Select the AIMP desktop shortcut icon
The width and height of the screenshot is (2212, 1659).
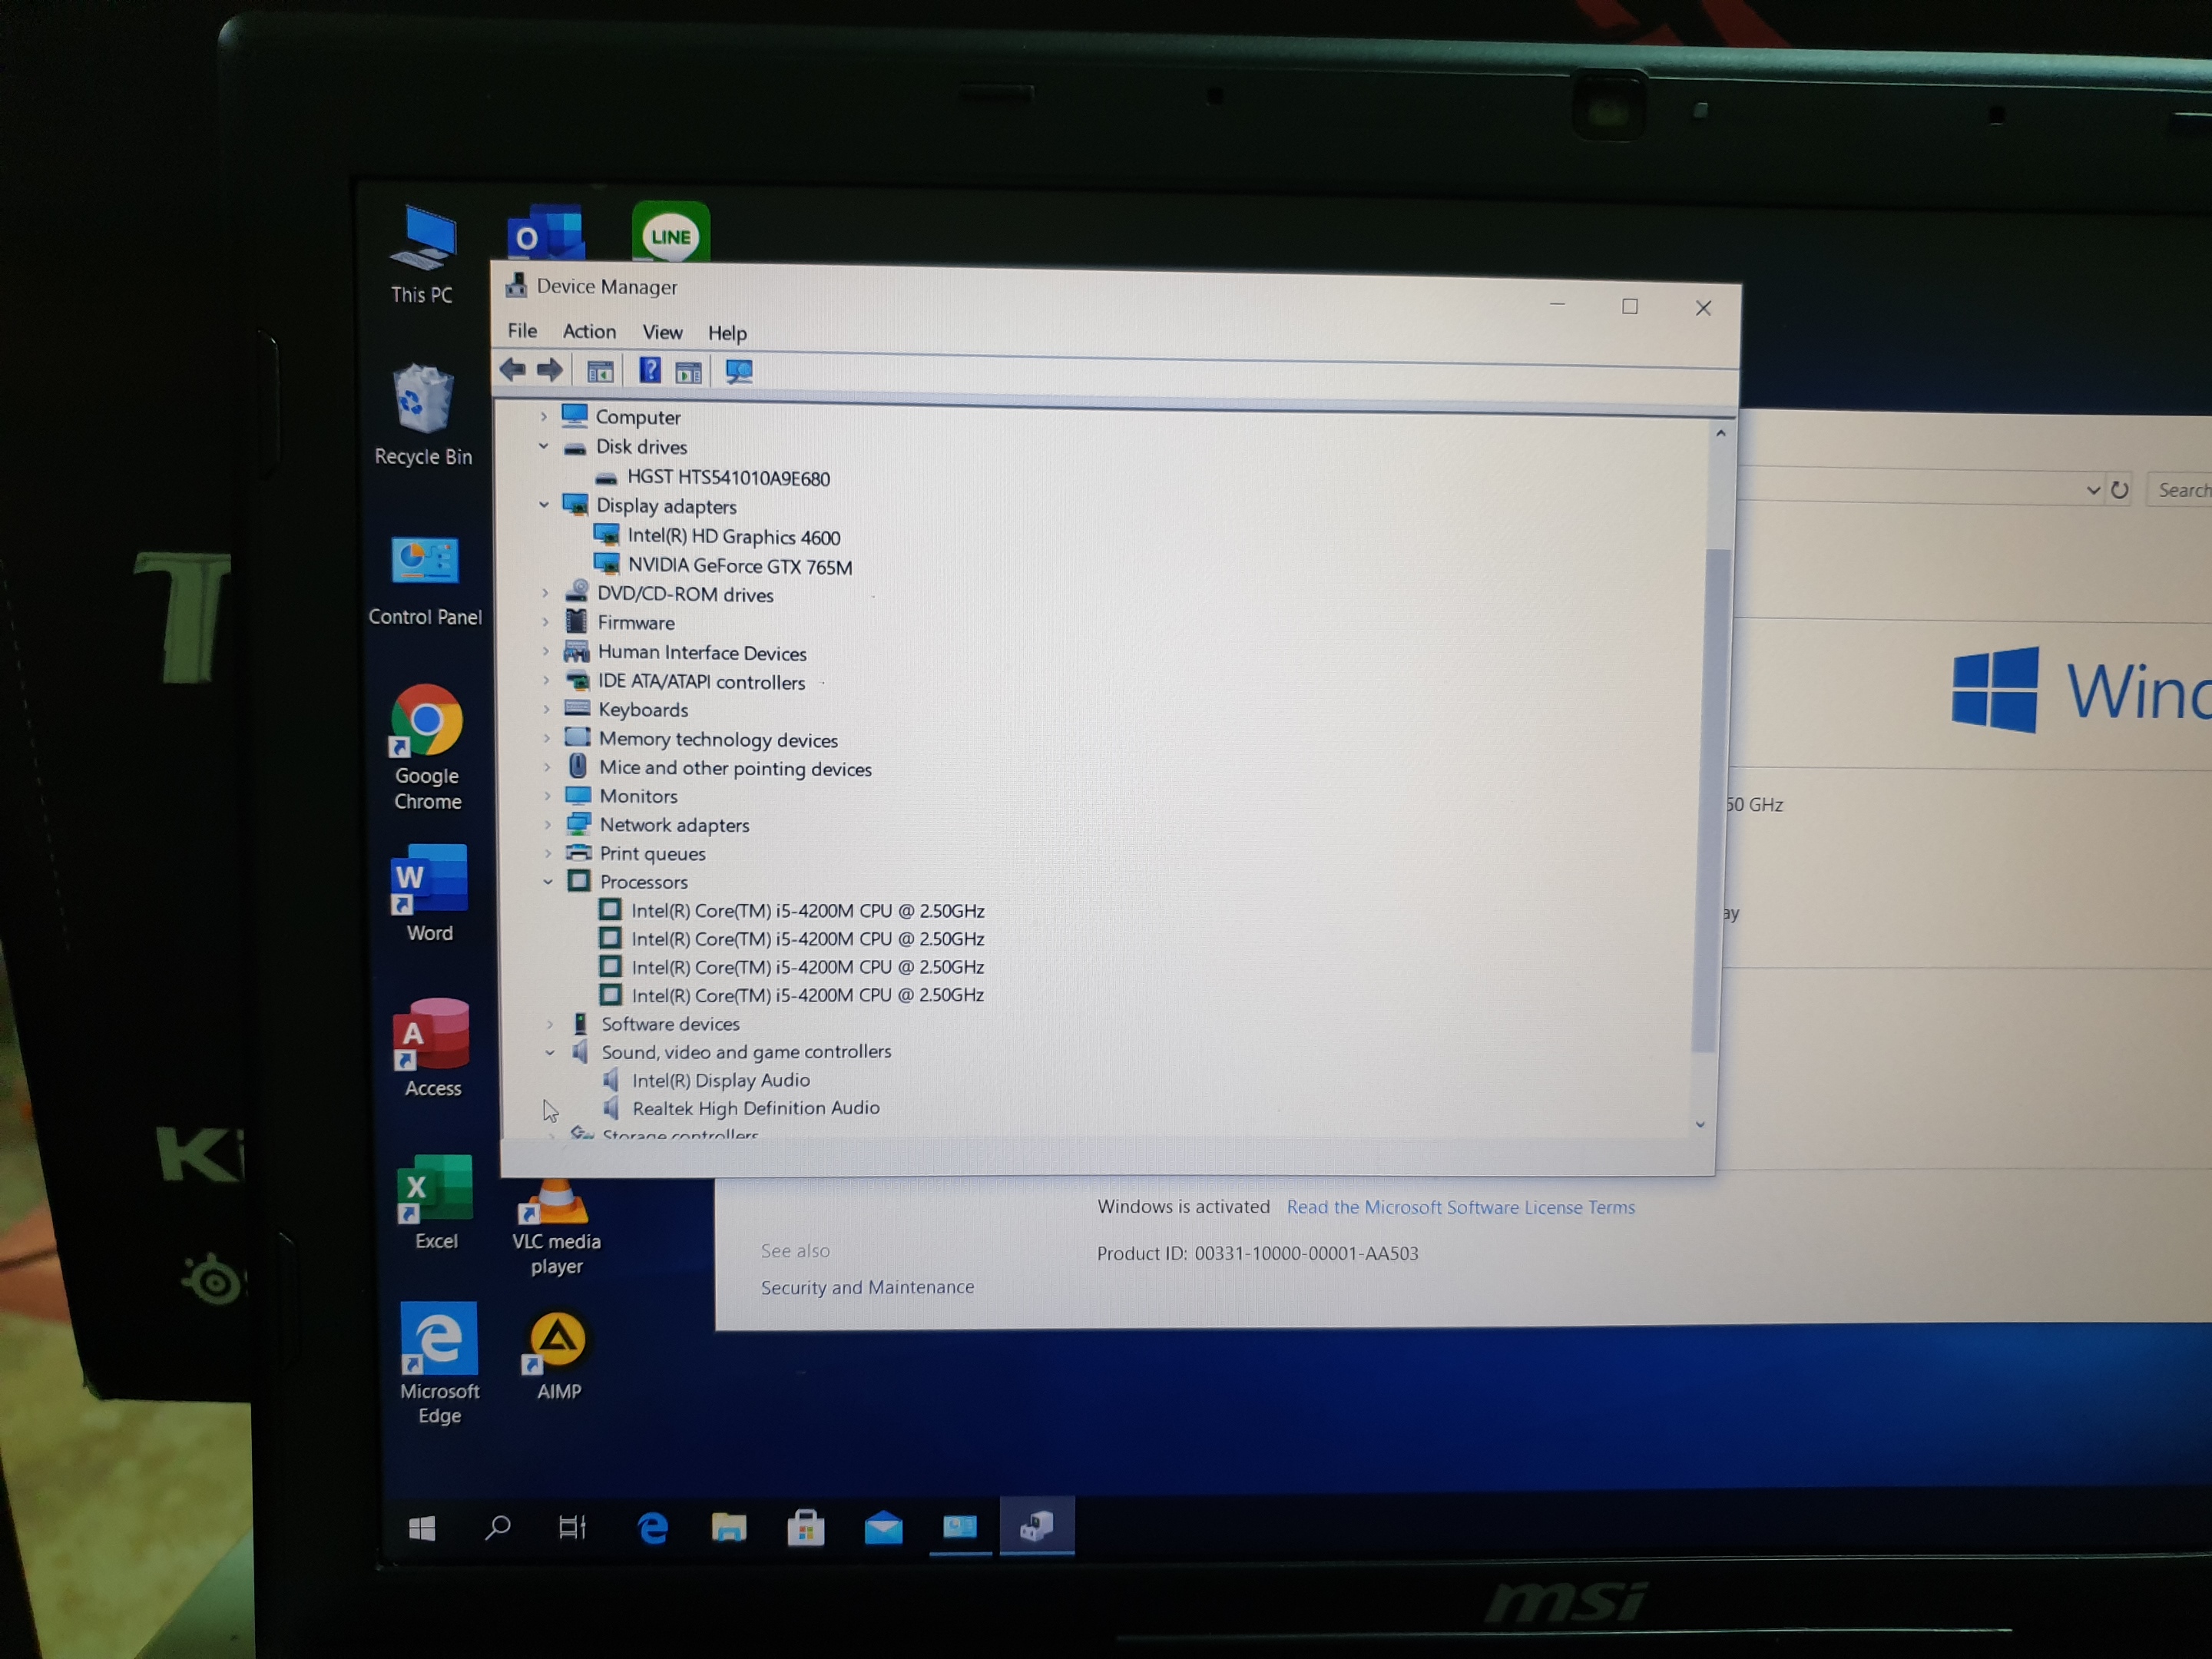click(x=558, y=1356)
